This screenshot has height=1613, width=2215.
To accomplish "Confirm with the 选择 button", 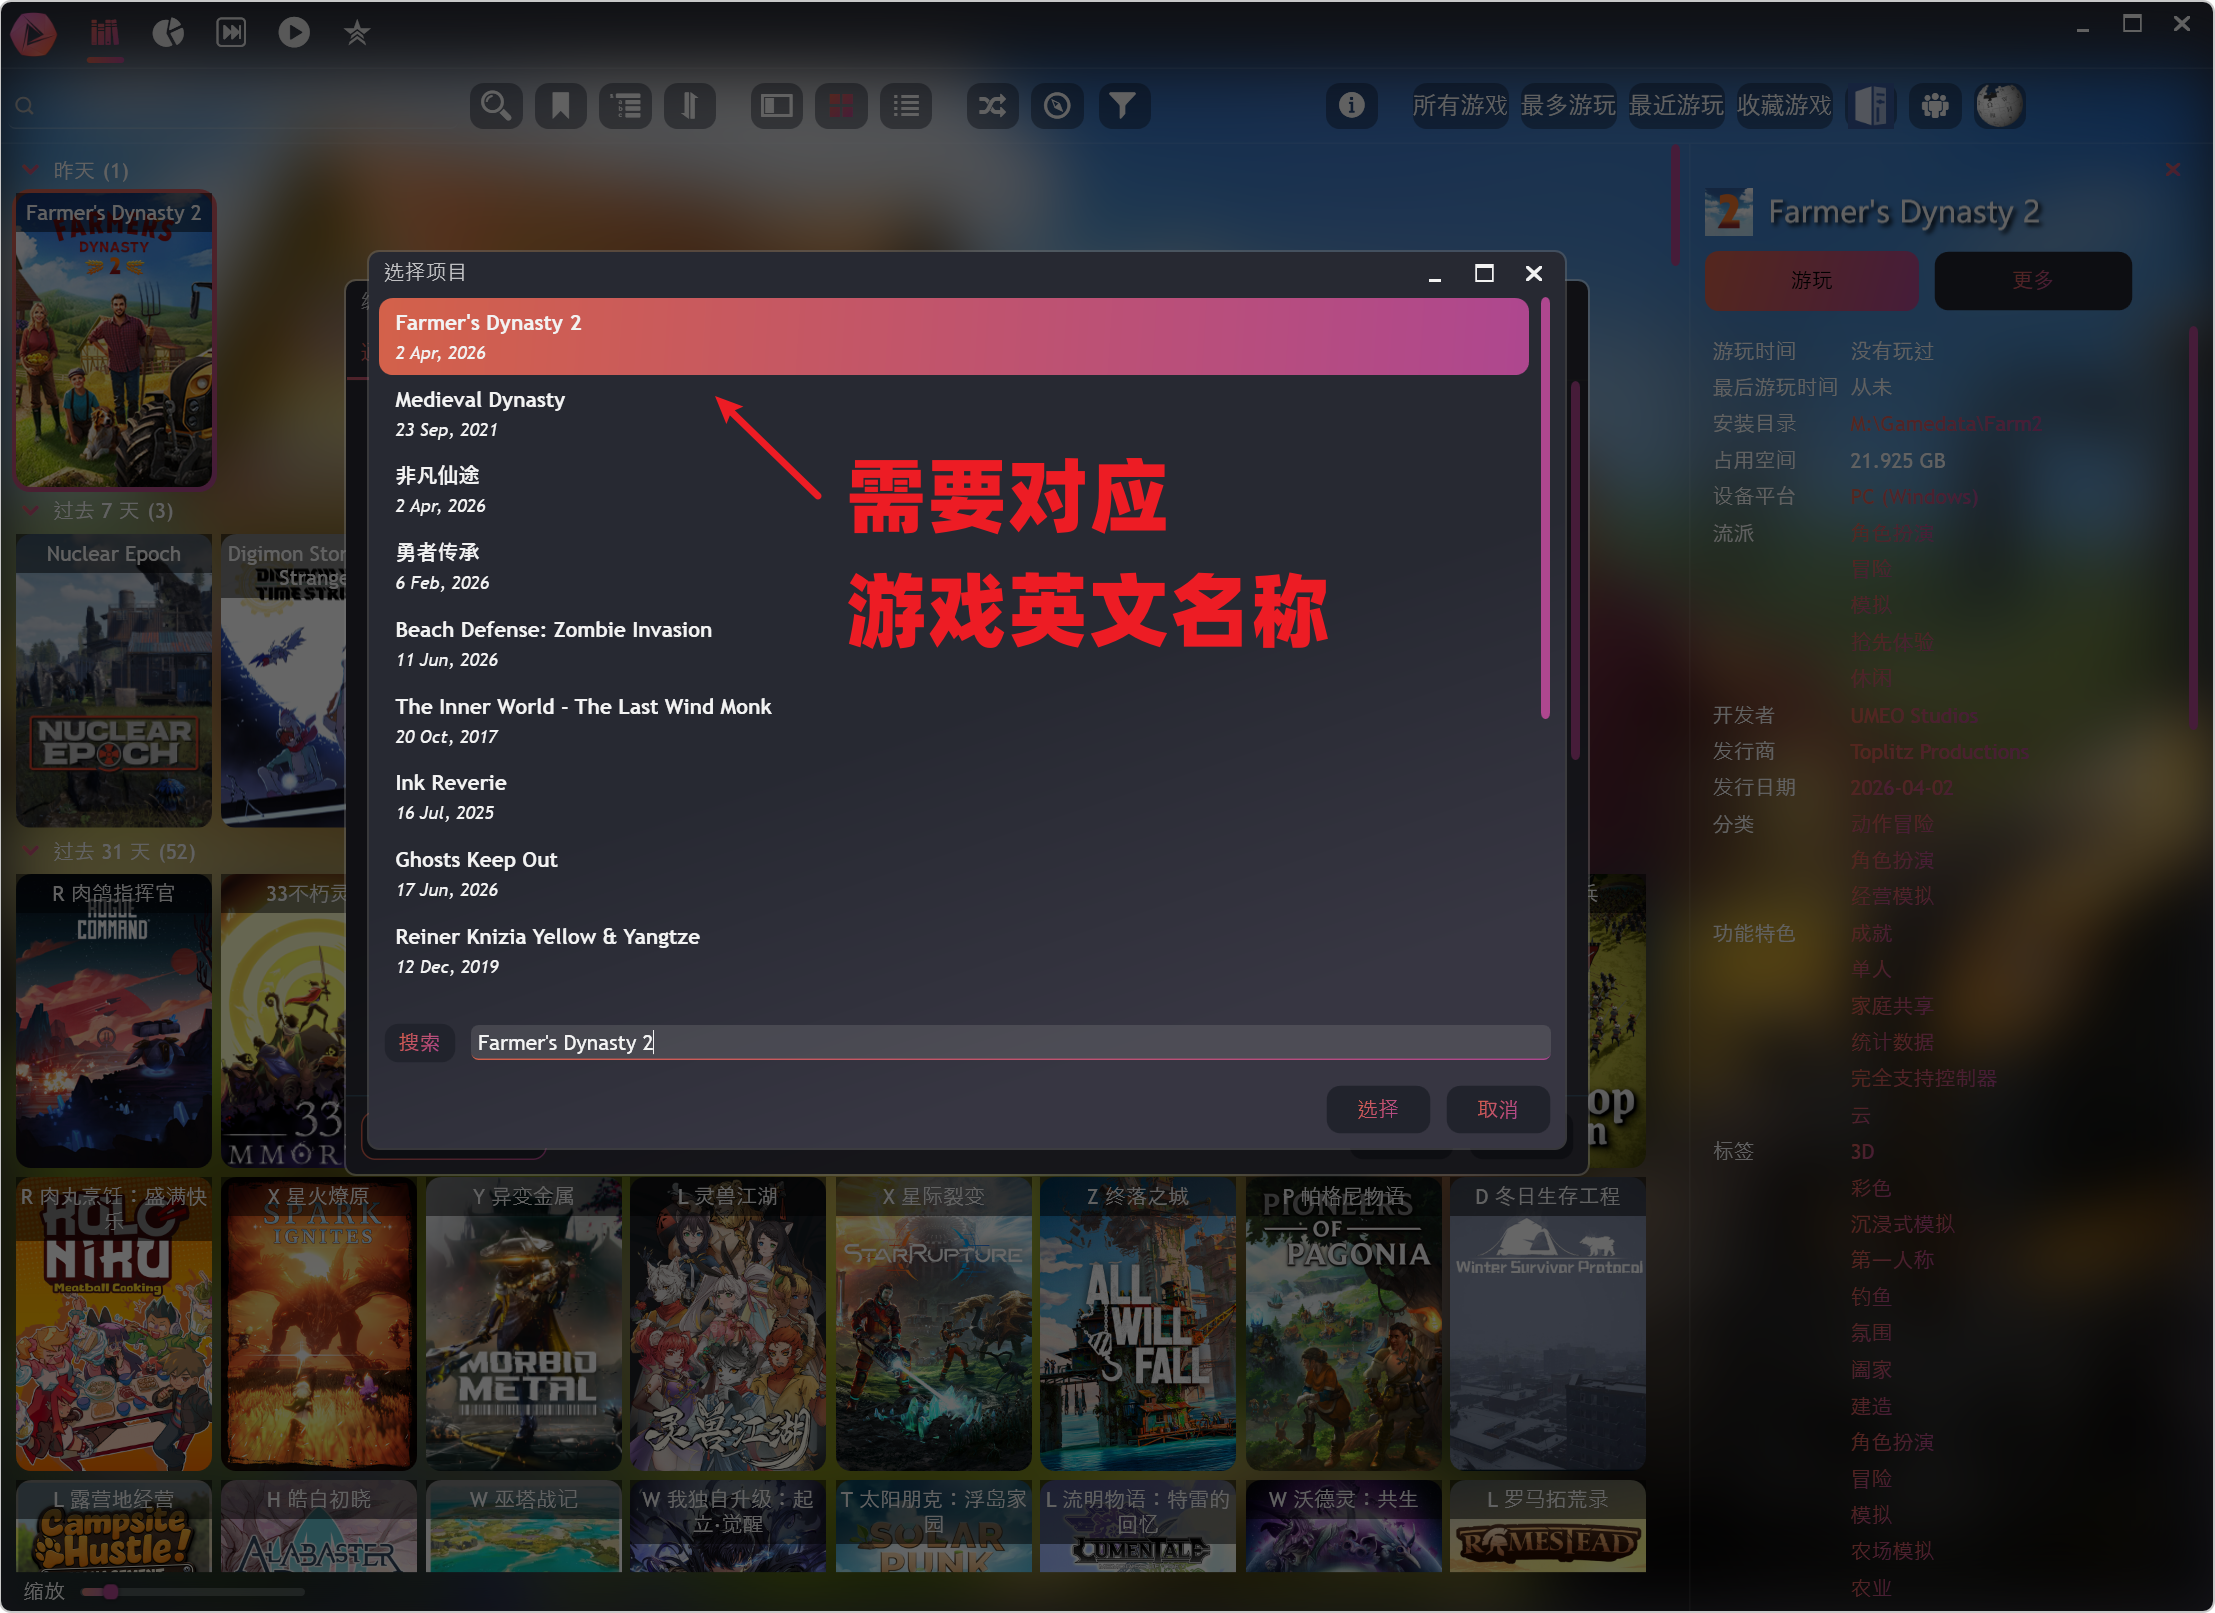I will (x=1378, y=1109).
